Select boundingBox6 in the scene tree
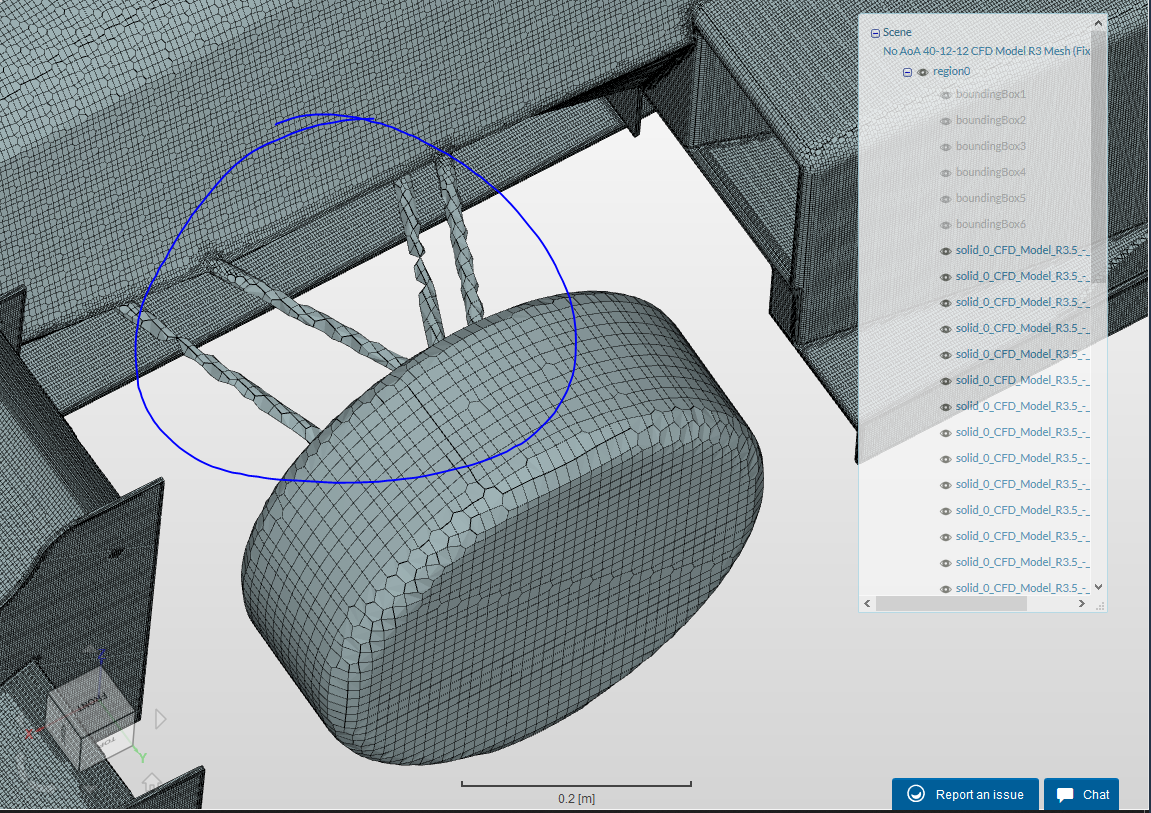The image size is (1151, 813). click(990, 224)
